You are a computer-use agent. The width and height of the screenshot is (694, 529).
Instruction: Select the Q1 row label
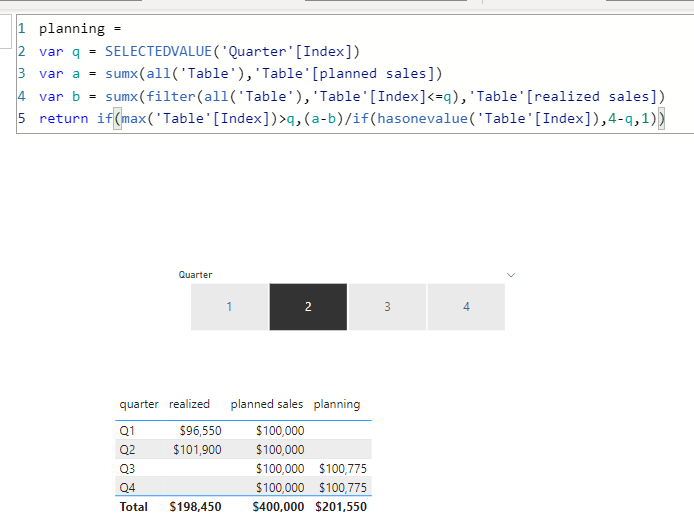coord(127,431)
